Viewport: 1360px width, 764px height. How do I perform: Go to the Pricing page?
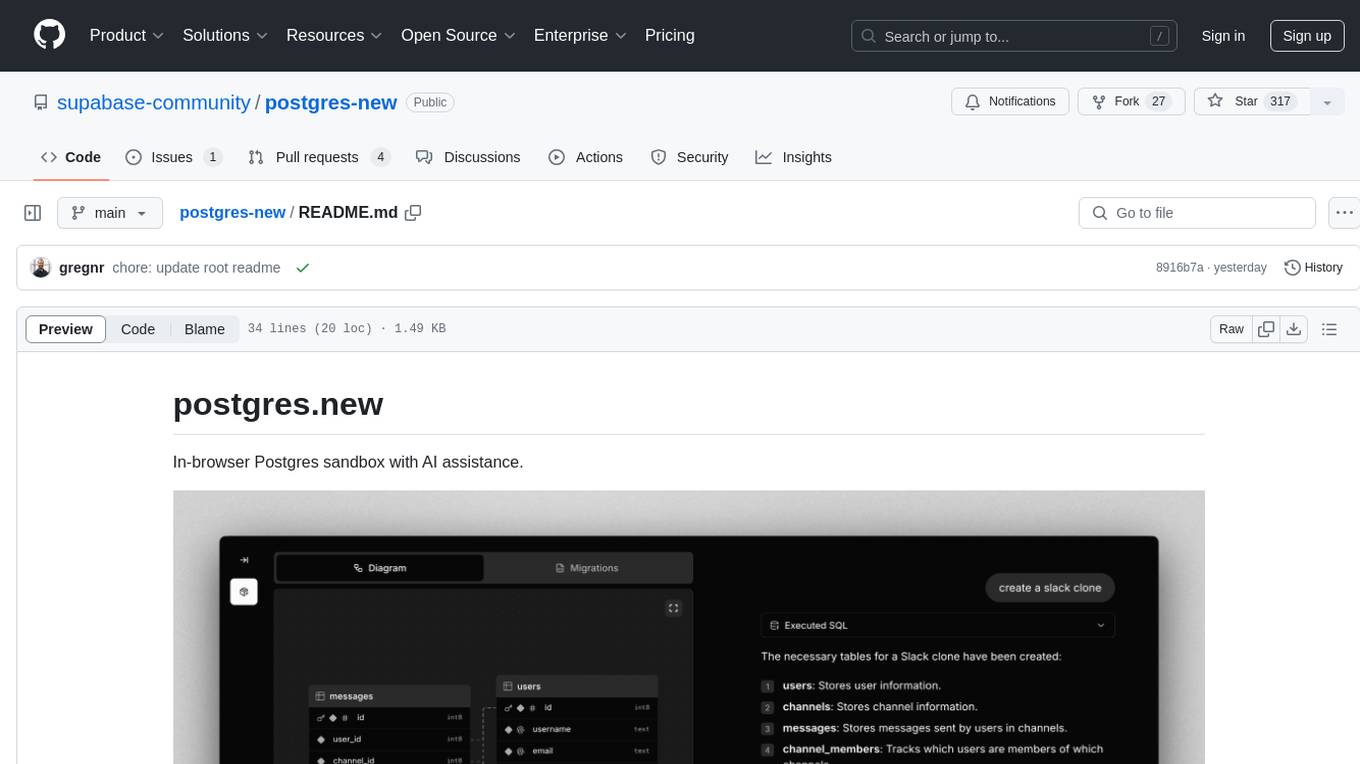(x=670, y=35)
